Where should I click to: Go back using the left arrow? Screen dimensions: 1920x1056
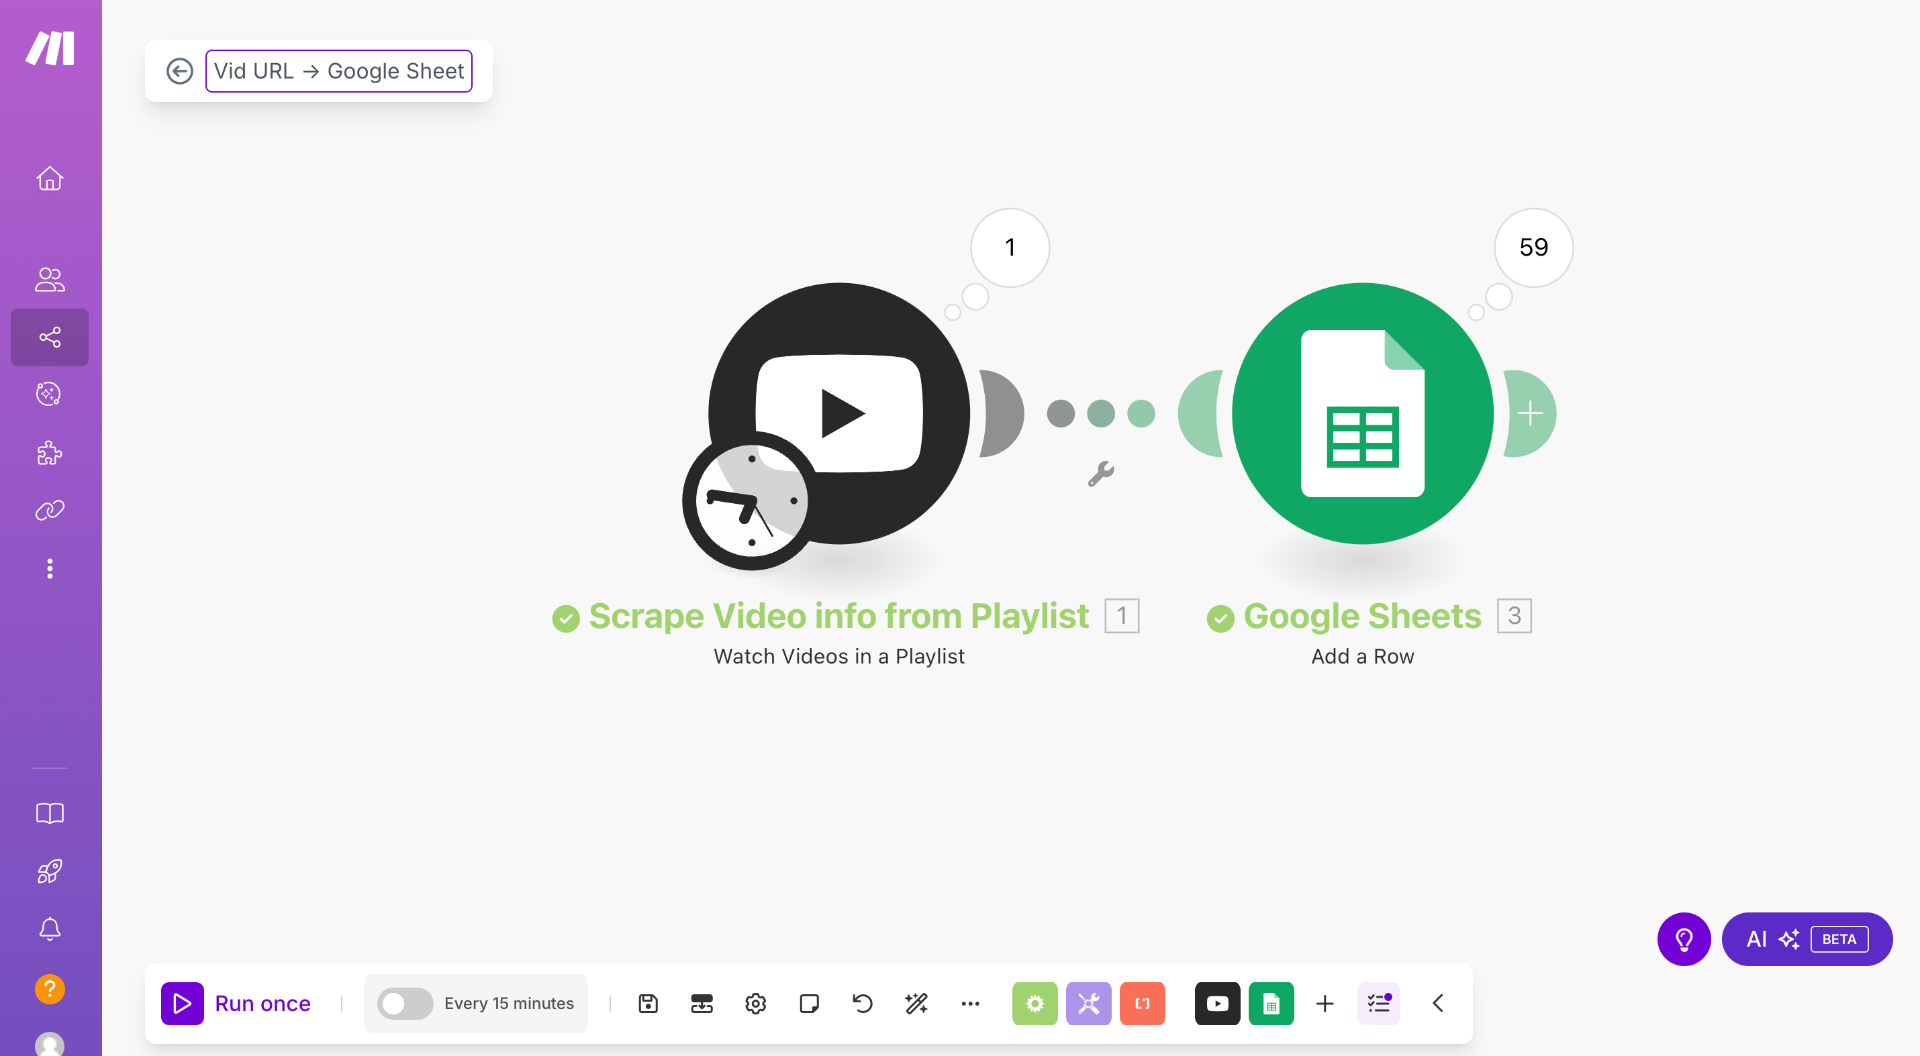tap(180, 71)
